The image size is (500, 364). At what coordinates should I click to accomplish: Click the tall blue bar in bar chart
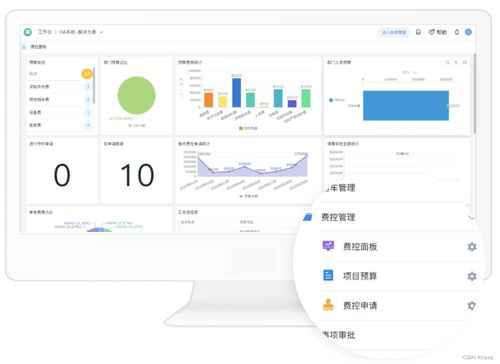[x=236, y=93]
